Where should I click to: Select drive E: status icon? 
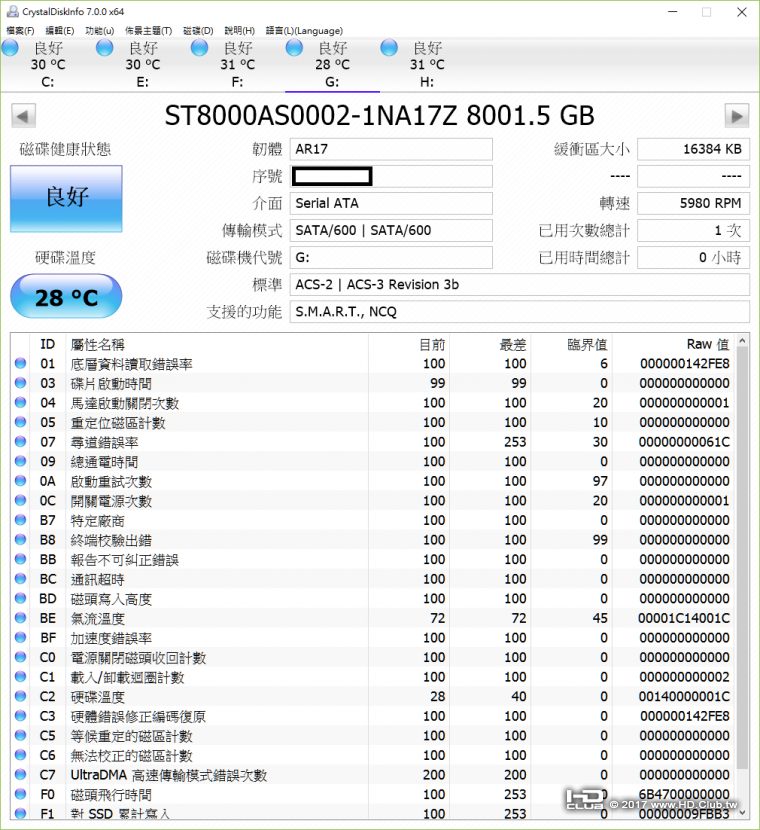point(105,48)
